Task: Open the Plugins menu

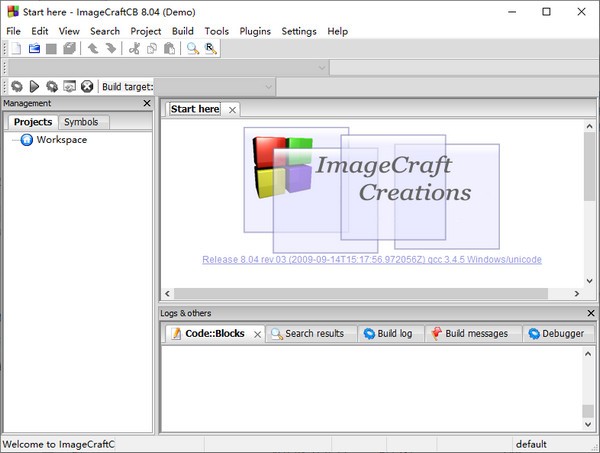Action: click(x=255, y=31)
